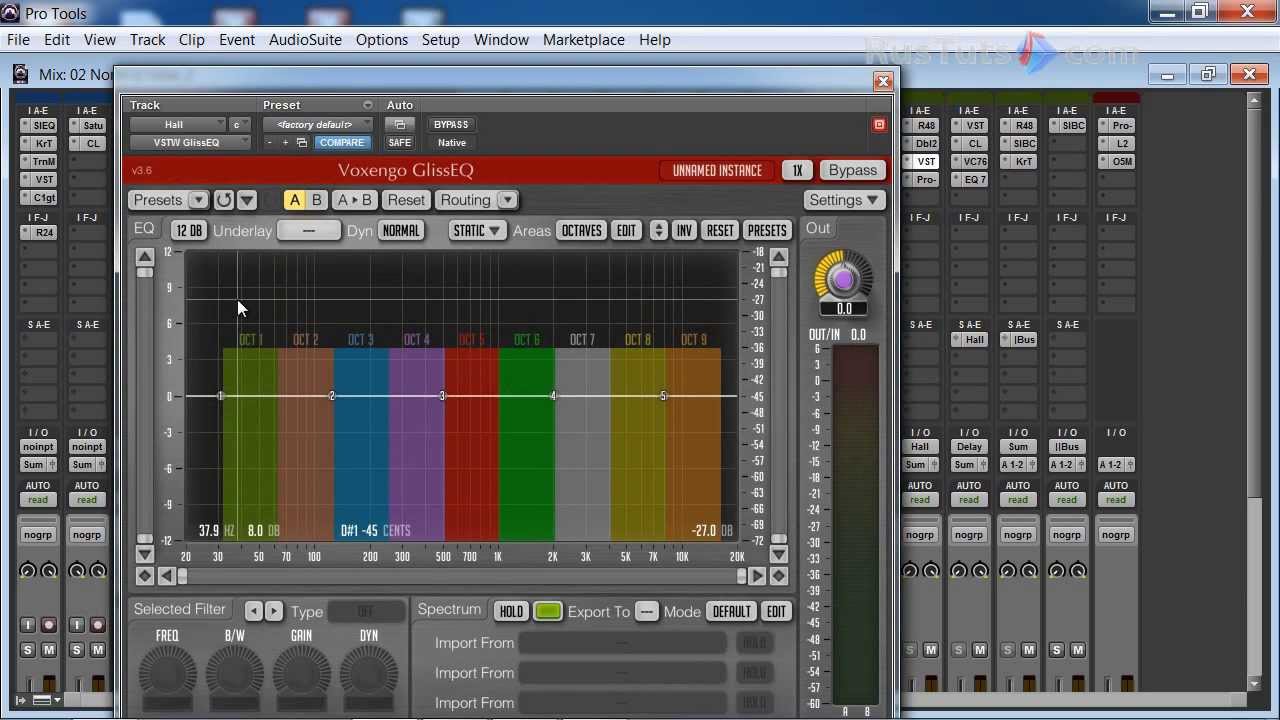This screenshot has width=1280, height=720.
Task: Open the File menu
Action: click(18, 40)
